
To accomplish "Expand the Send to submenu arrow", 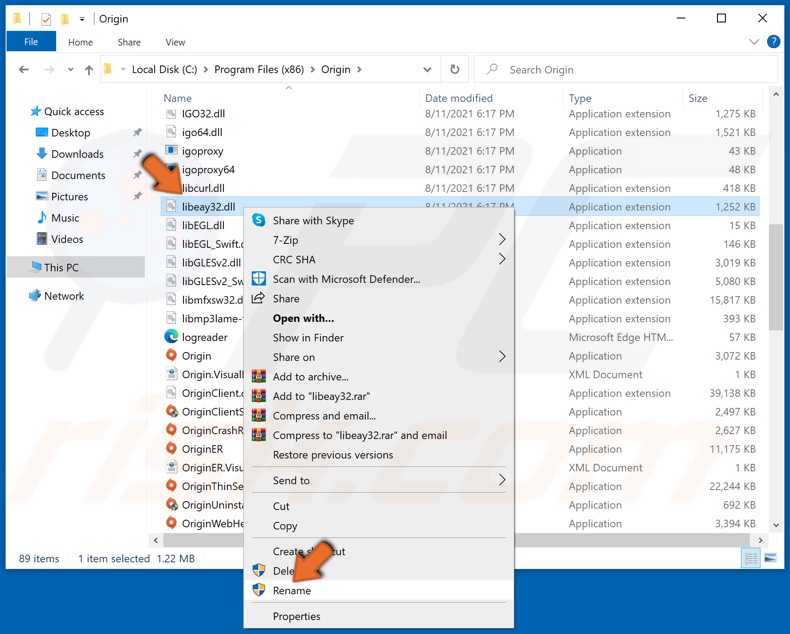I will click(502, 480).
